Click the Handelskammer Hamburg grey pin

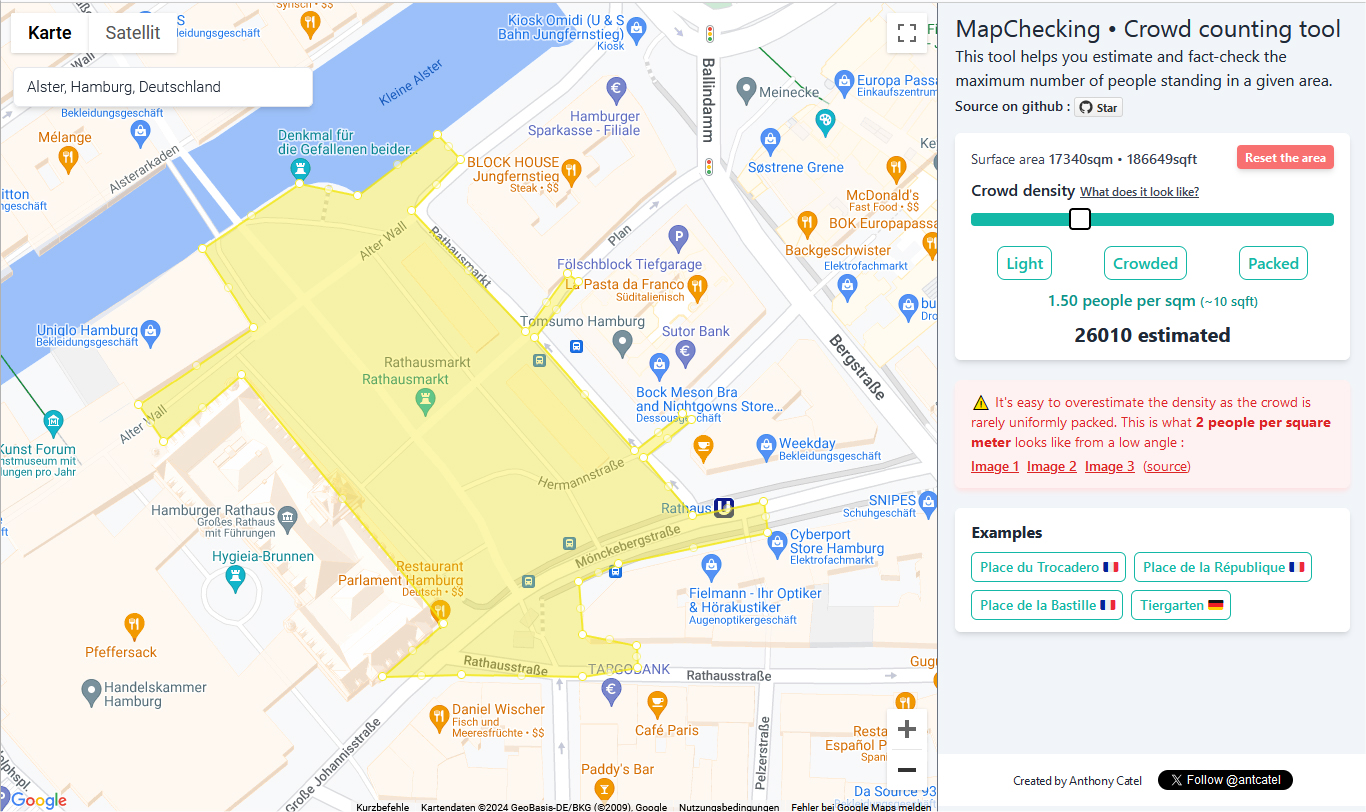click(91, 691)
